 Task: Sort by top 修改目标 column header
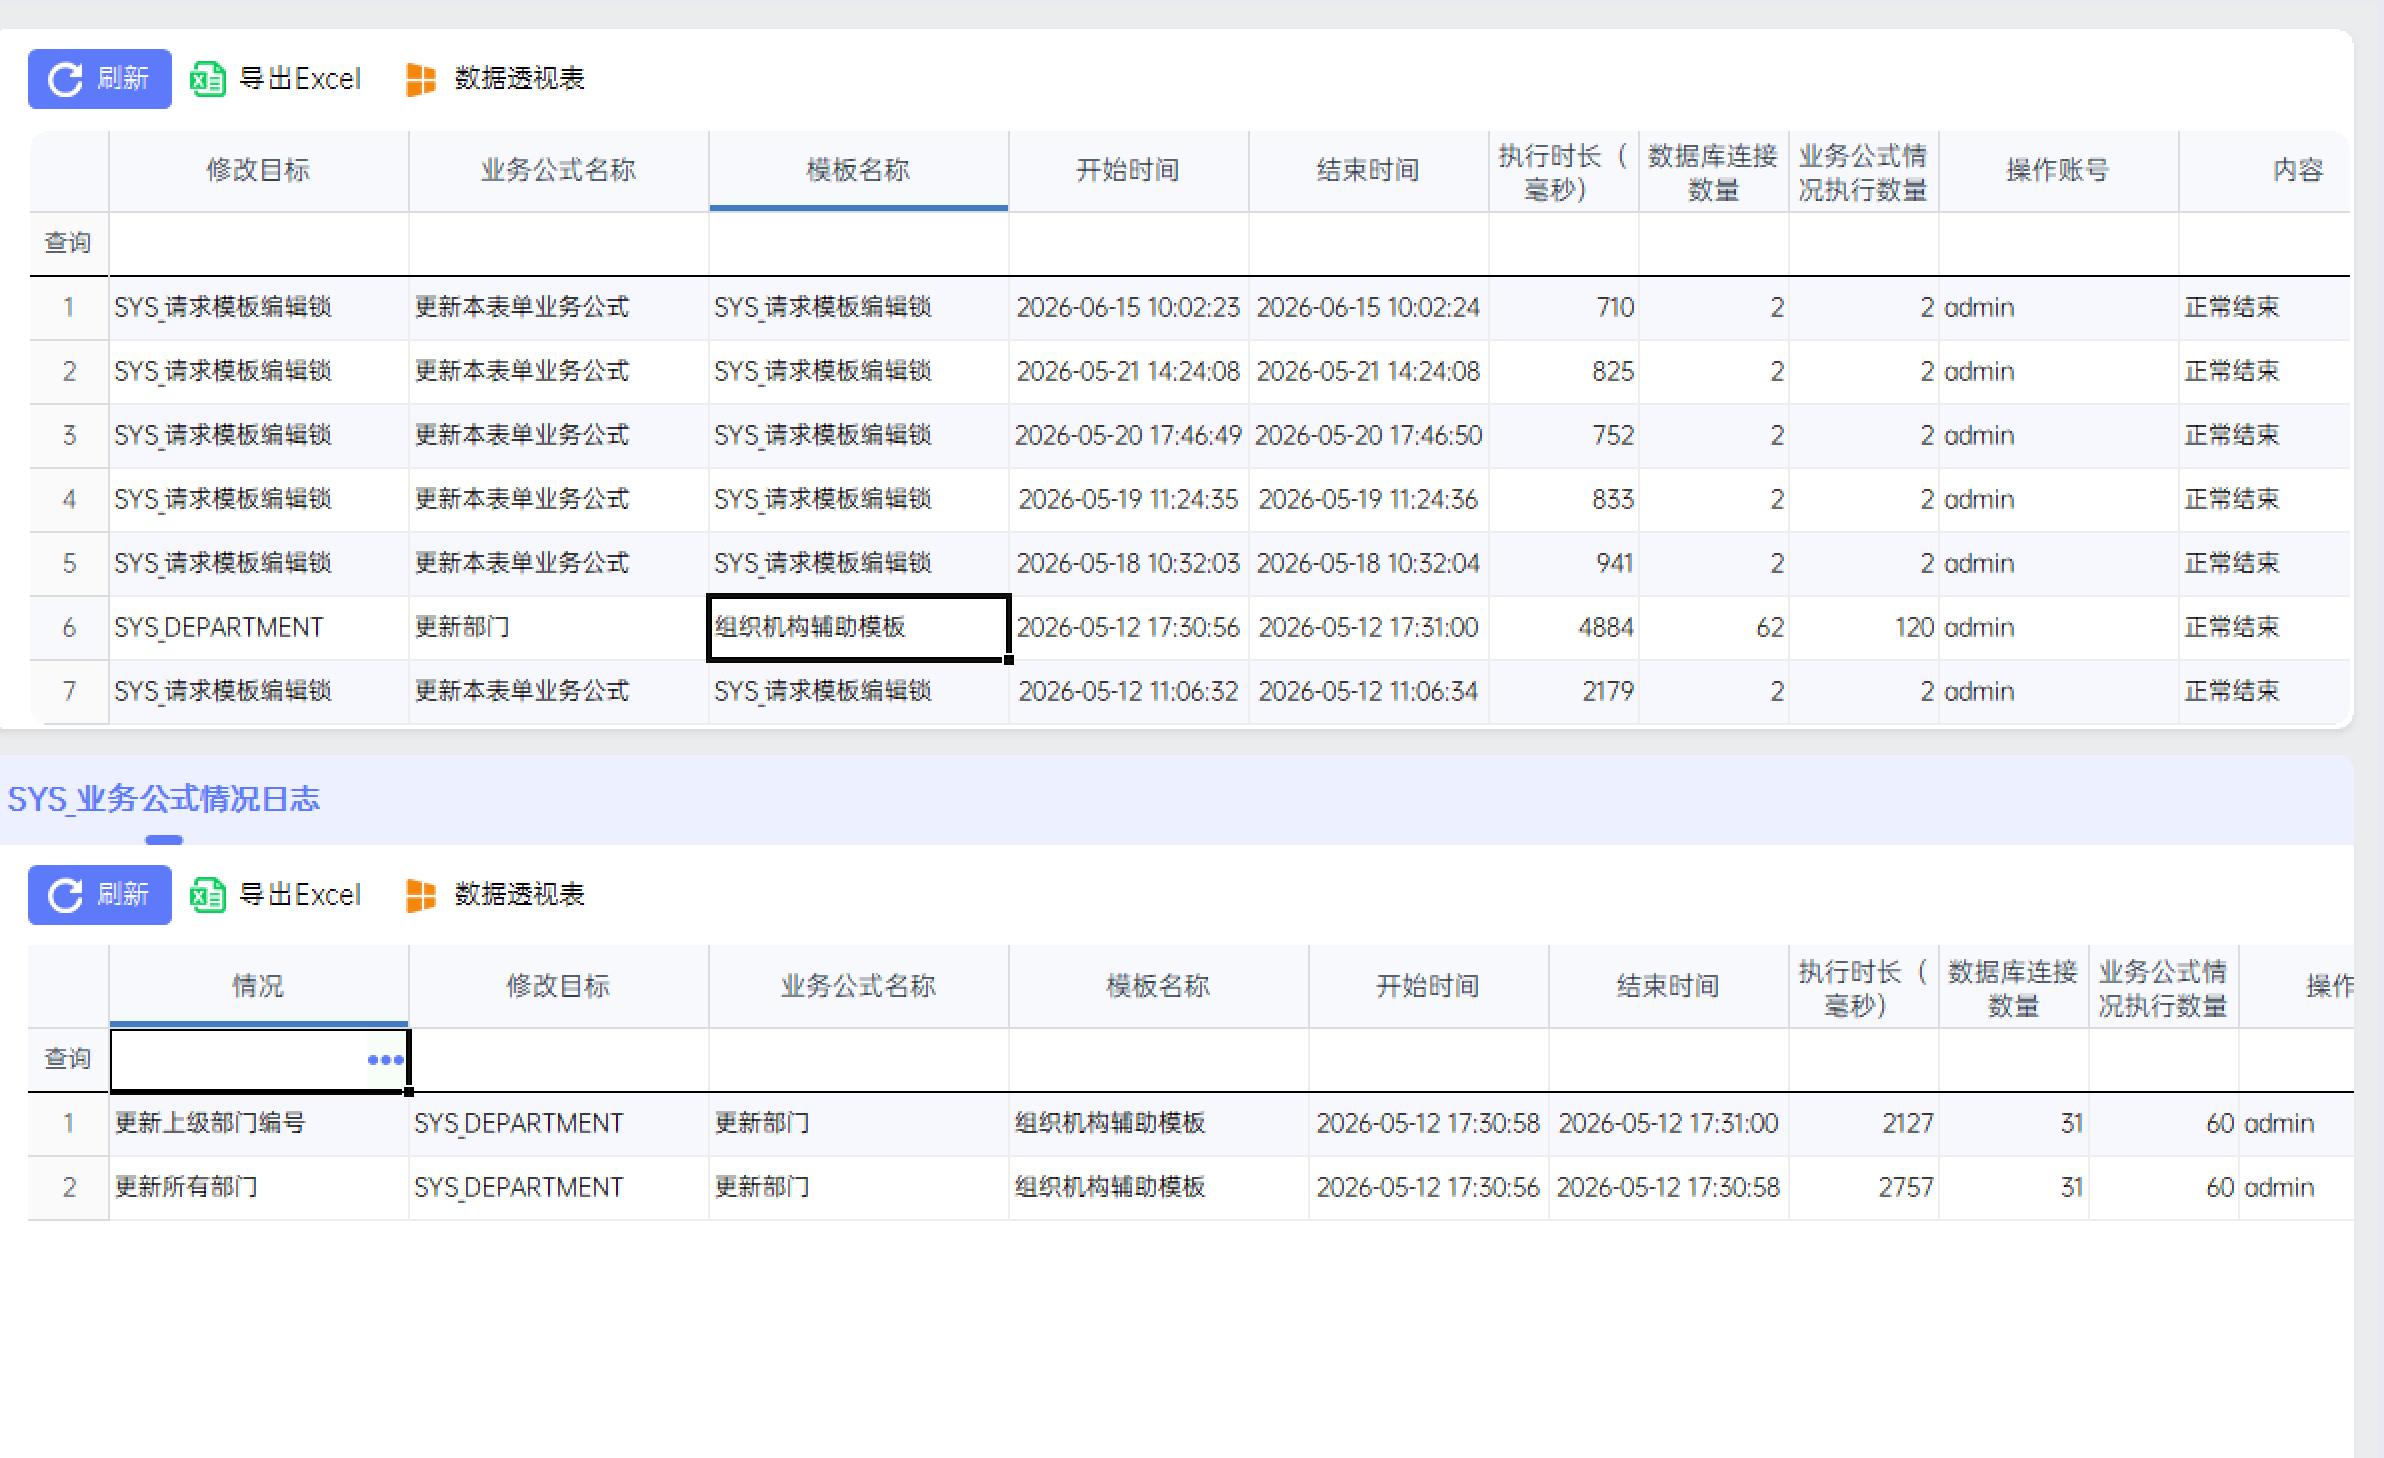(259, 171)
